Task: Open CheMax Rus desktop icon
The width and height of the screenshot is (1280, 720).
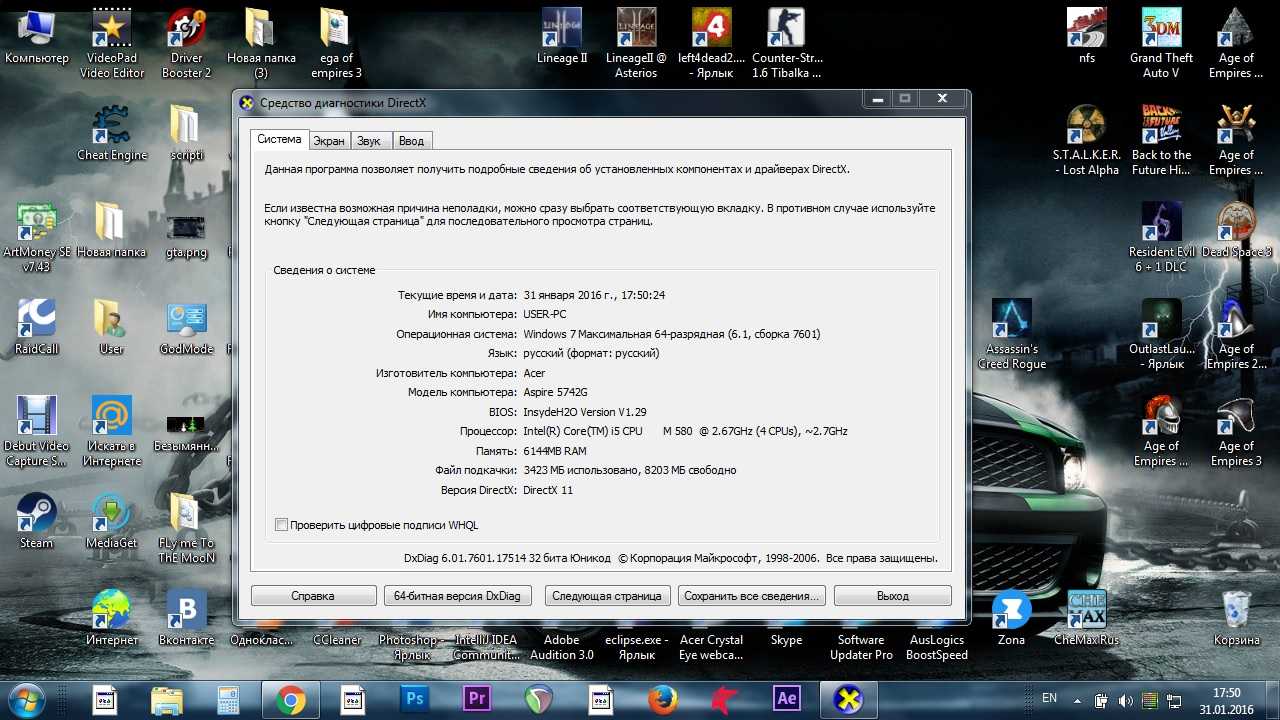Action: pyautogui.click(x=1087, y=618)
